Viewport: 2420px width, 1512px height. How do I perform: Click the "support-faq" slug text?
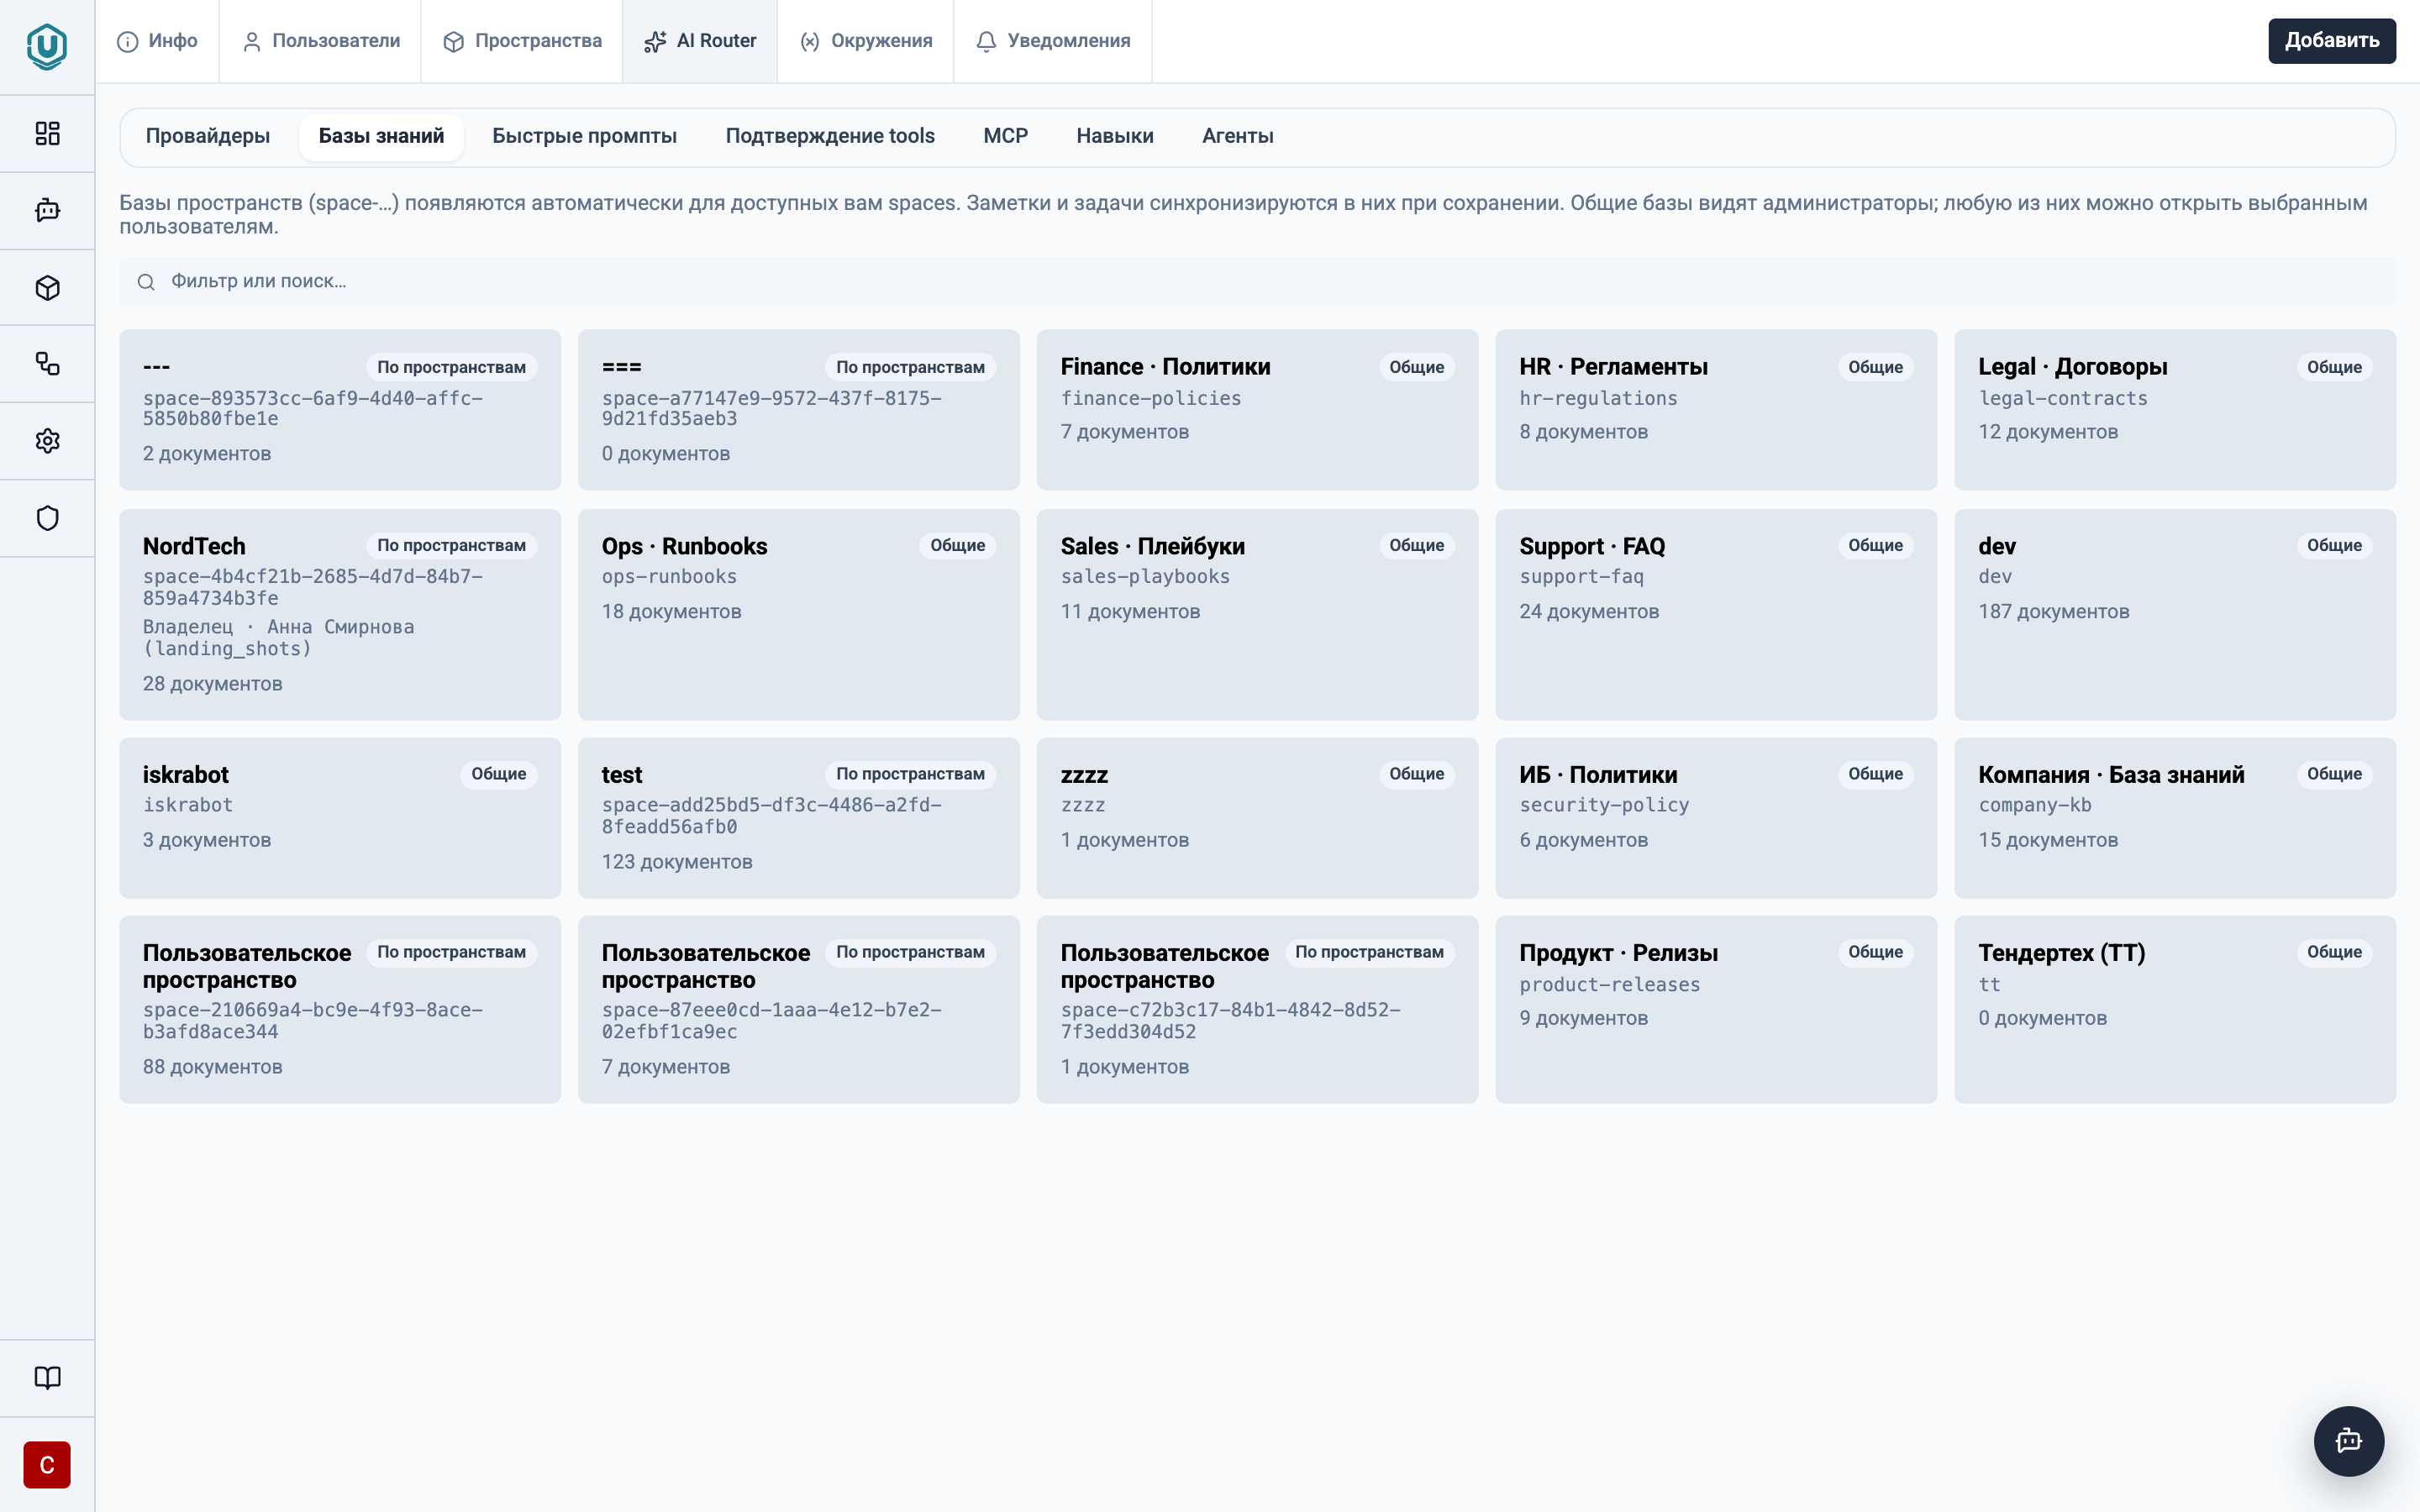1581,577
